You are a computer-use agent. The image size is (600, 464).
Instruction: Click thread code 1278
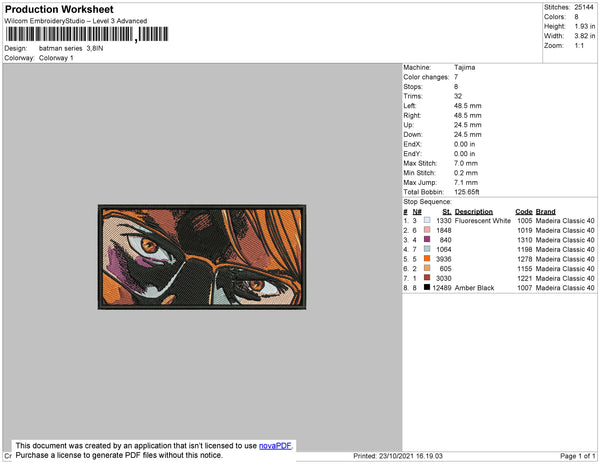click(525, 259)
